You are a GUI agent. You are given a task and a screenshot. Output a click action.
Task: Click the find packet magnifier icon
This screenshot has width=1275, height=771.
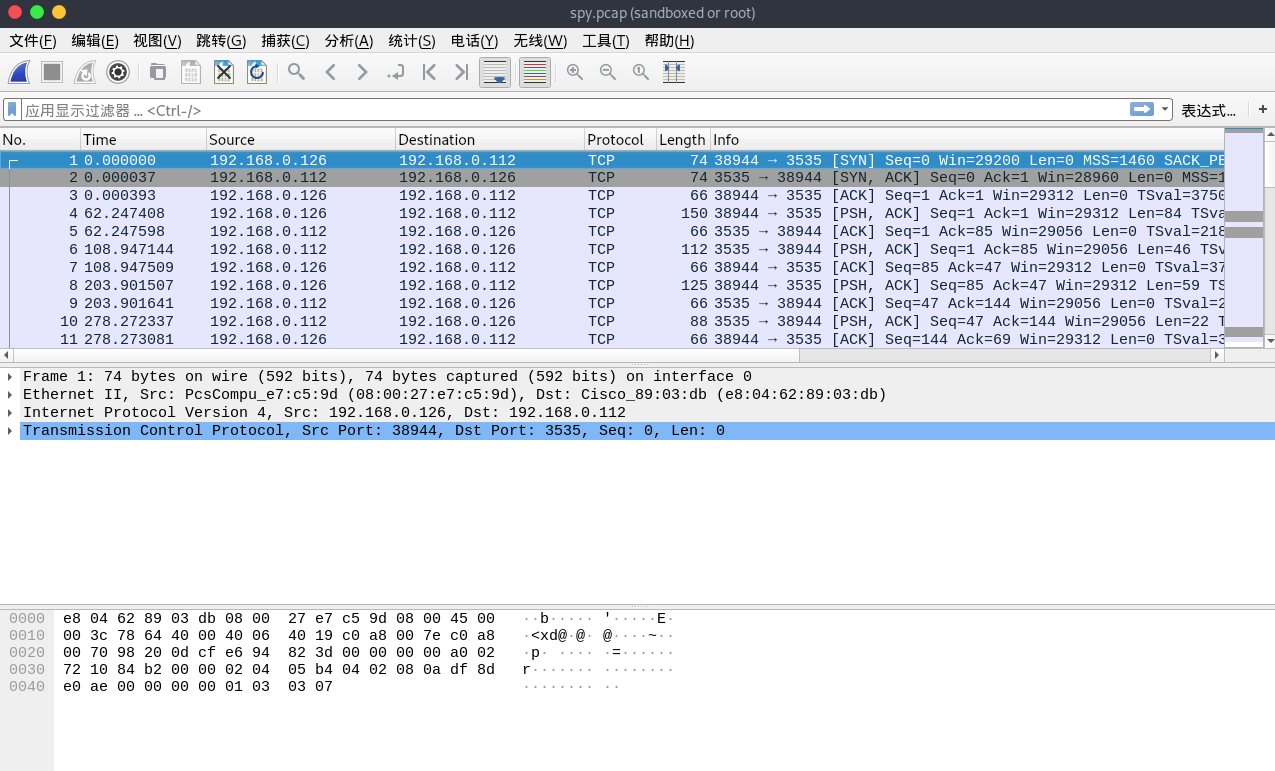(296, 72)
